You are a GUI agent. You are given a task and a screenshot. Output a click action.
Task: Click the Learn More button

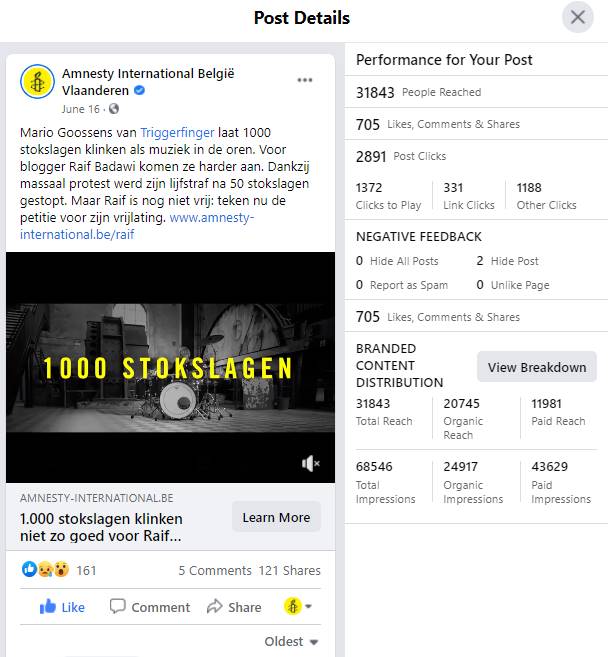click(x=276, y=517)
